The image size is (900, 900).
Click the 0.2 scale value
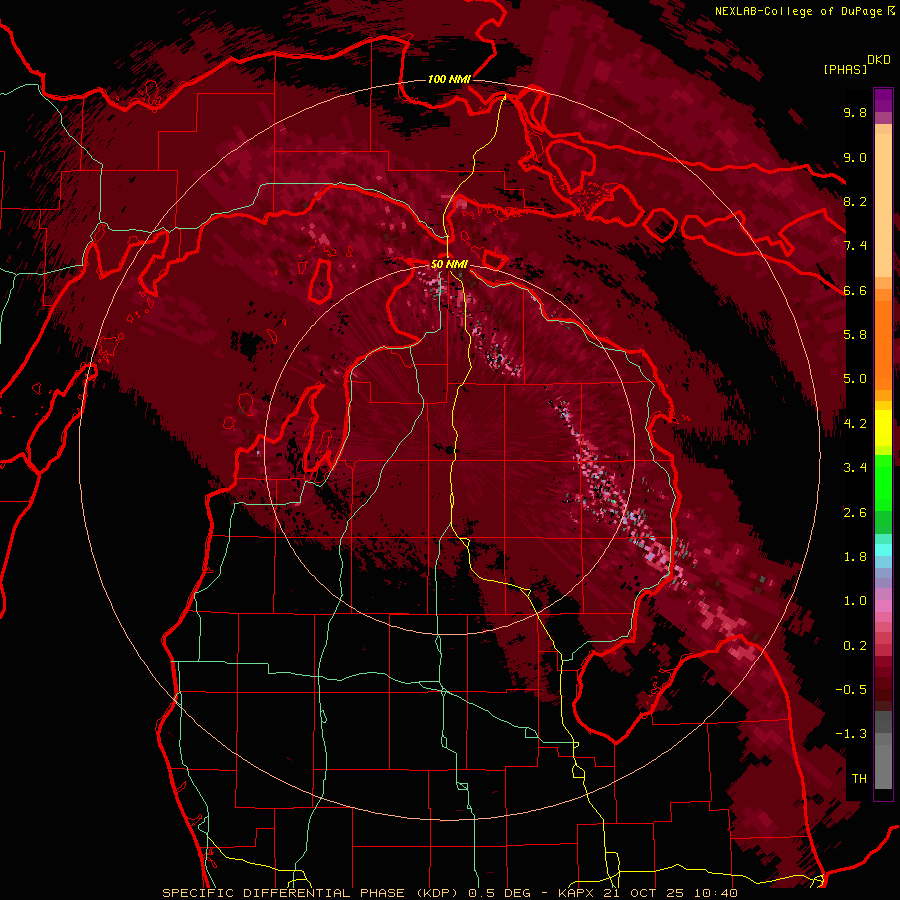[855, 646]
